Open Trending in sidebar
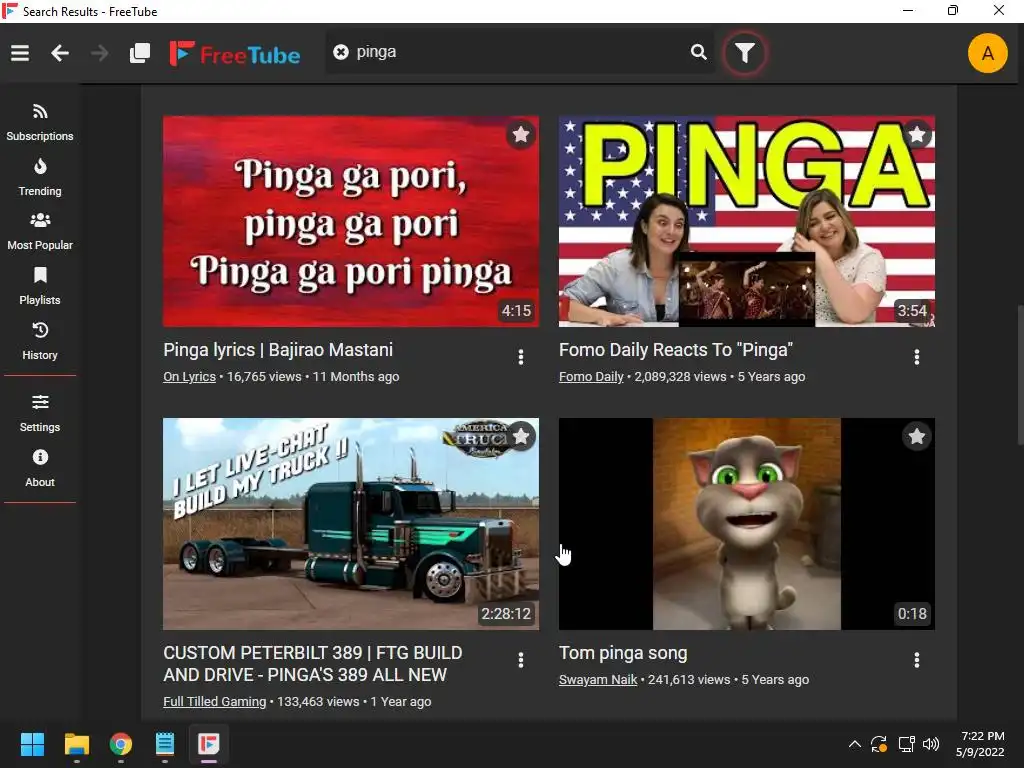 pyautogui.click(x=40, y=178)
